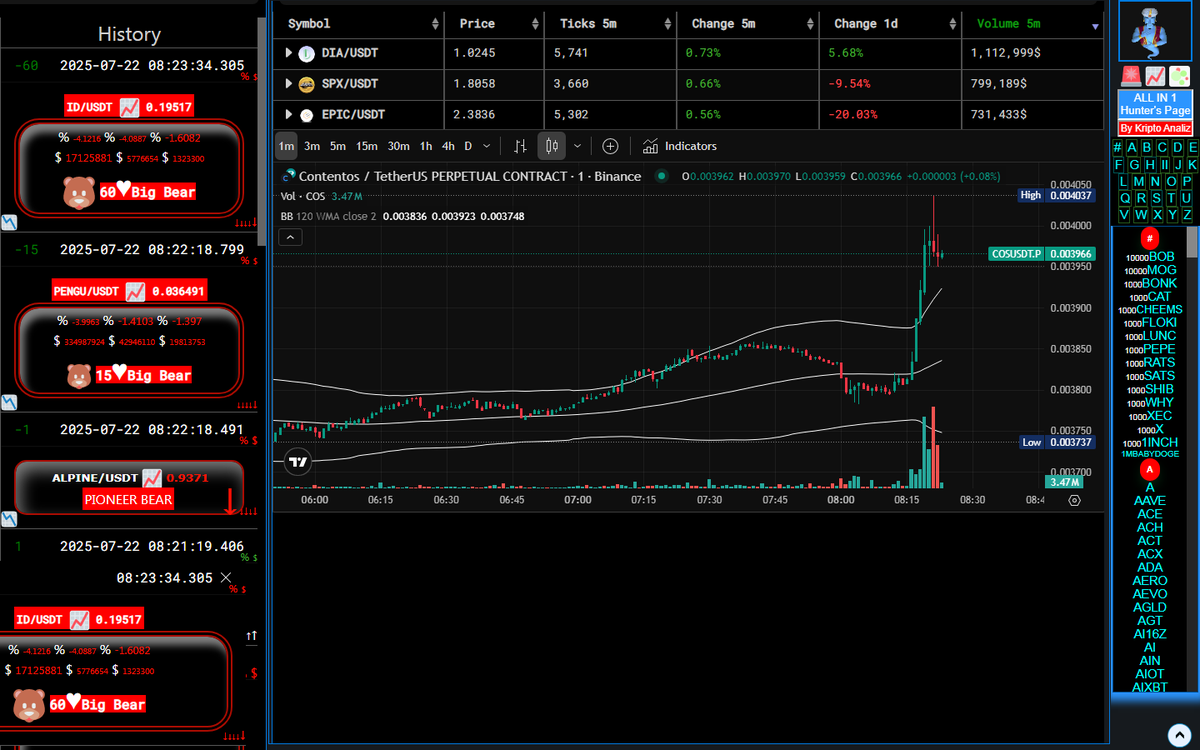The width and height of the screenshot is (1200, 750).
Task: Select the D daily timeframe
Action: pyautogui.click(x=468, y=146)
